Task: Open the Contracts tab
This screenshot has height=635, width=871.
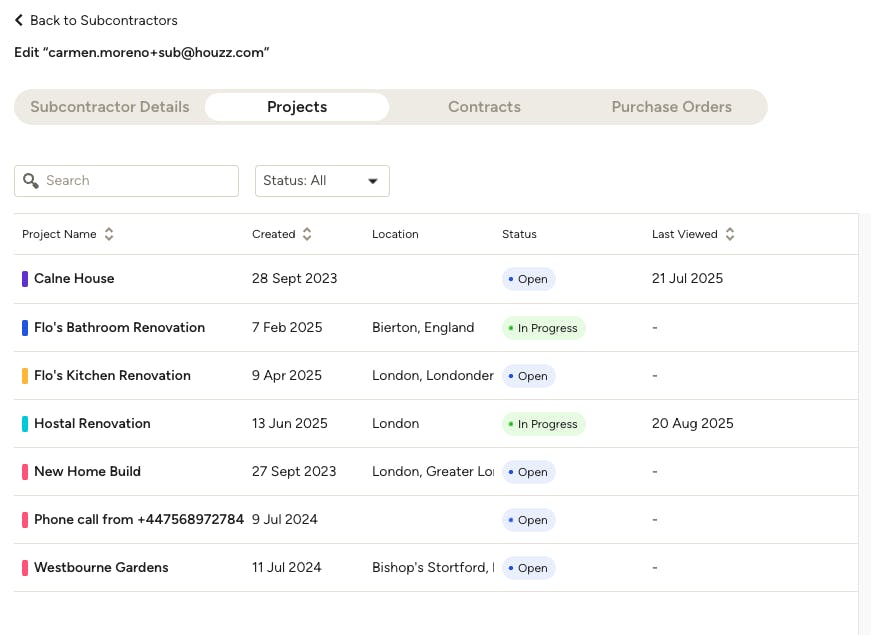Action: (x=484, y=107)
